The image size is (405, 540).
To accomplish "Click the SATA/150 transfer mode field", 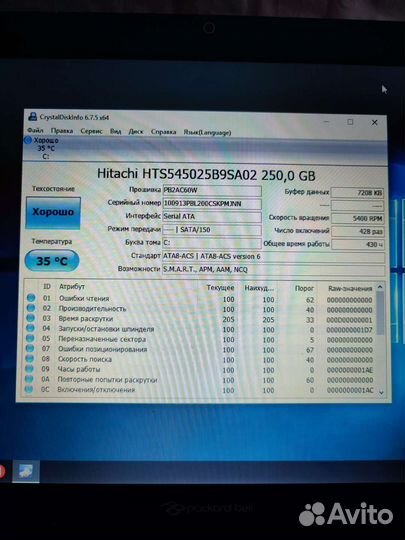I will (212, 230).
